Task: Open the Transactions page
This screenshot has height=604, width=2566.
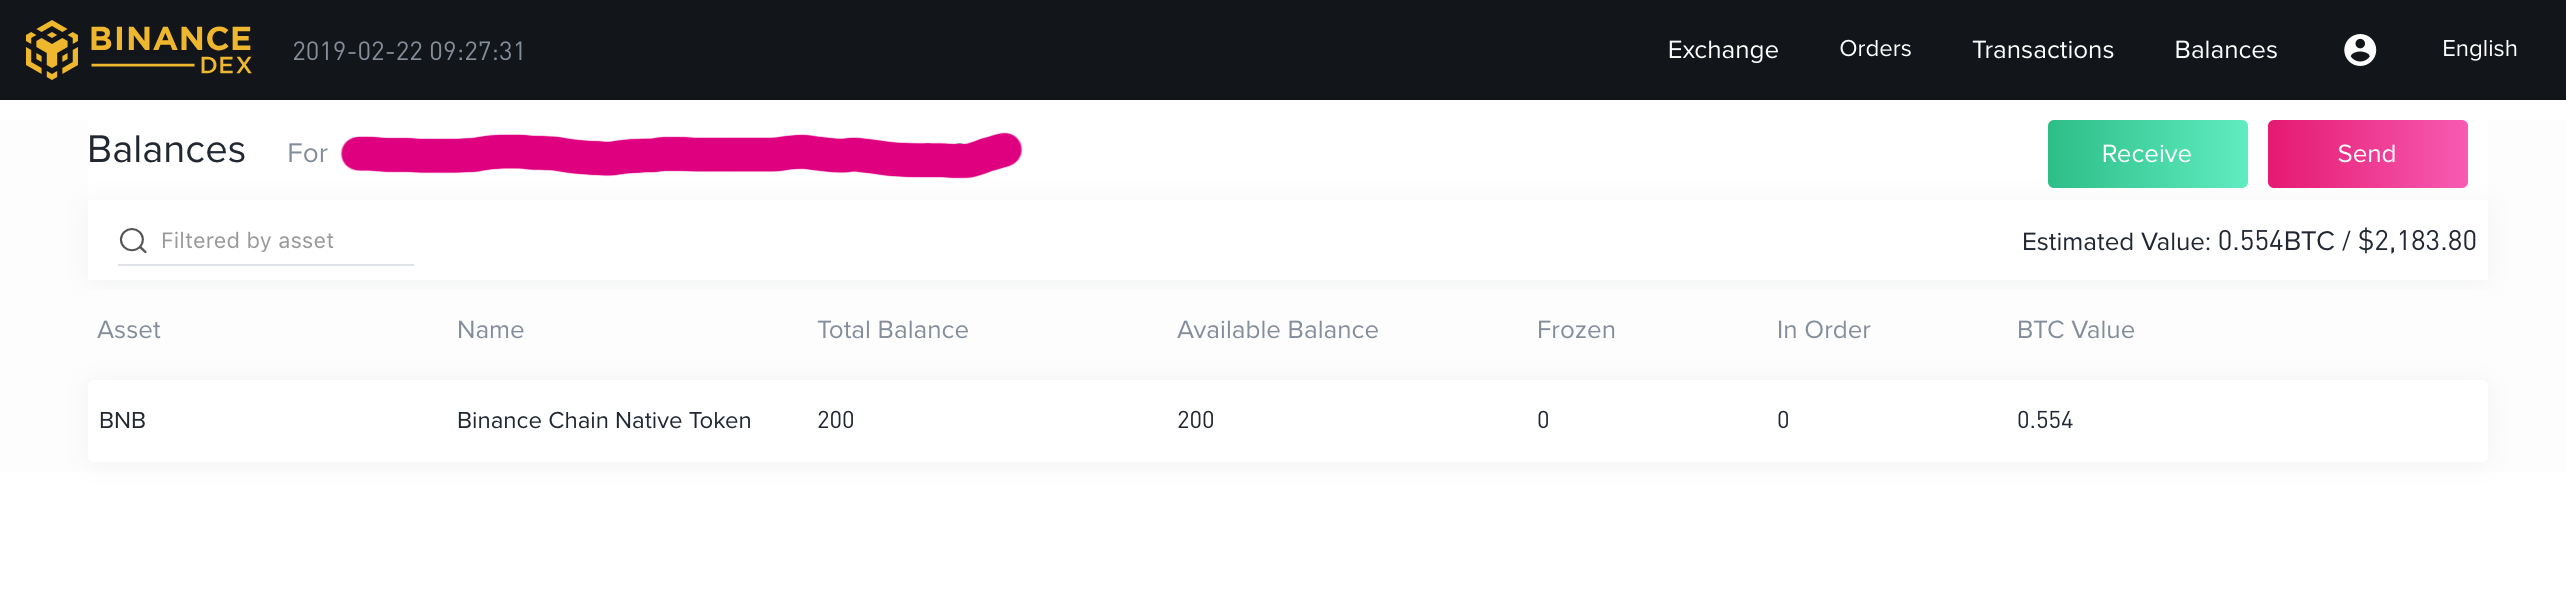Action: (x=2042, y=50)
